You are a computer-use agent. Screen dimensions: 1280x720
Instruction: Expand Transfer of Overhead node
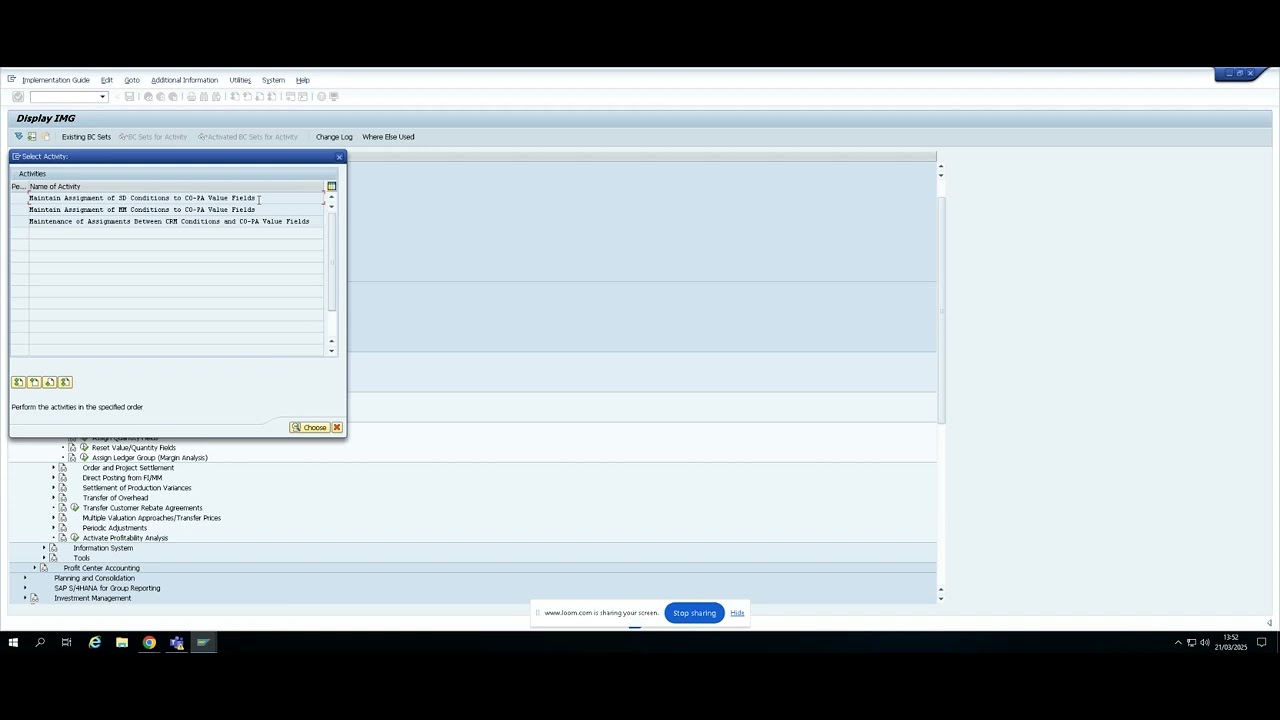click(x=54, y=498)
